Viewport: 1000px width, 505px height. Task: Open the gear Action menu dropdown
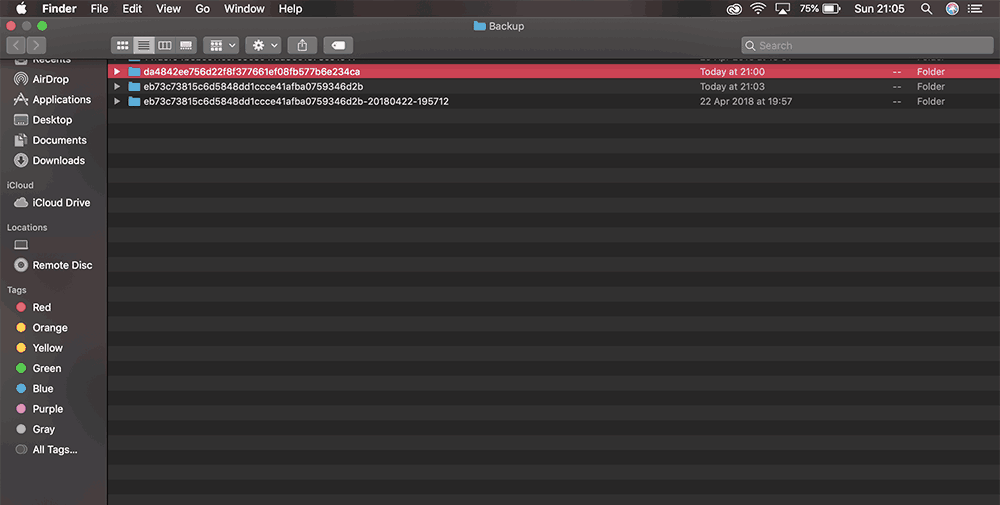pyautogui.click(x=263, y=45)
